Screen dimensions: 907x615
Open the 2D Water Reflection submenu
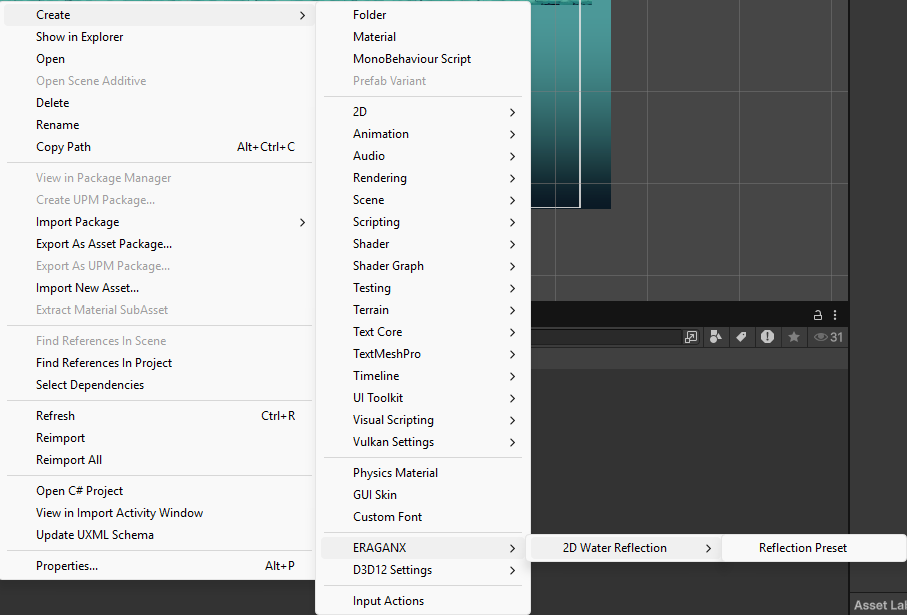click(x=624, y=548)
